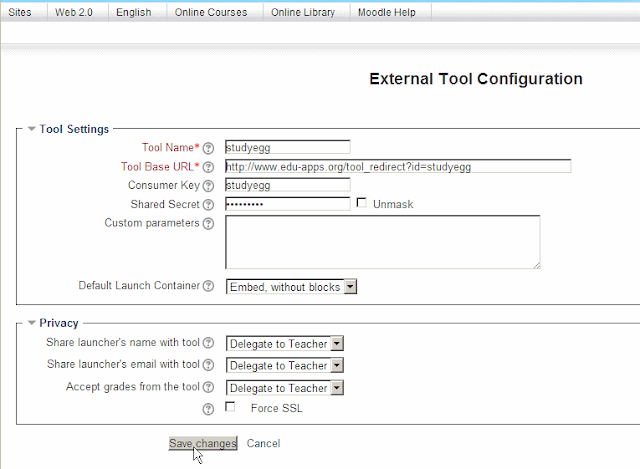640x469 pixels.
Task: Open Share launcher's email dropdown
Action: click(x=285, y=365)
